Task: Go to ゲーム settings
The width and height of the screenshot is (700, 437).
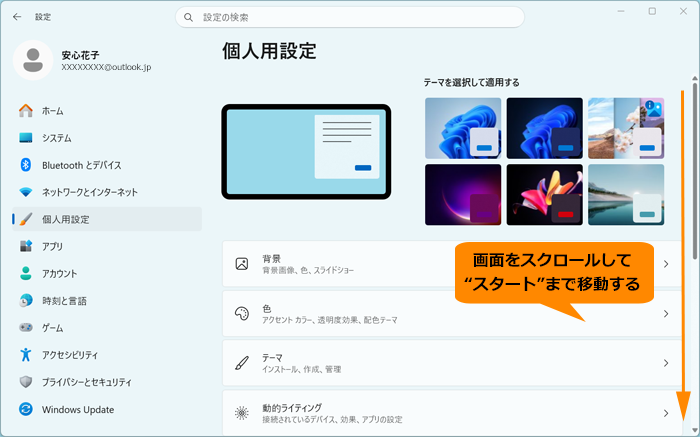Action: [x=107, y=328]
